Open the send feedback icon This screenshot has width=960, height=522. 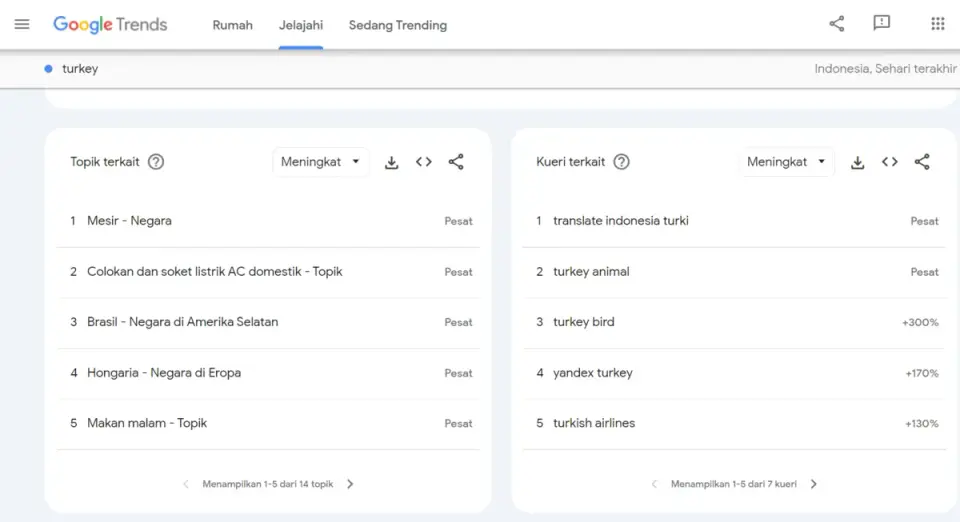882,23
